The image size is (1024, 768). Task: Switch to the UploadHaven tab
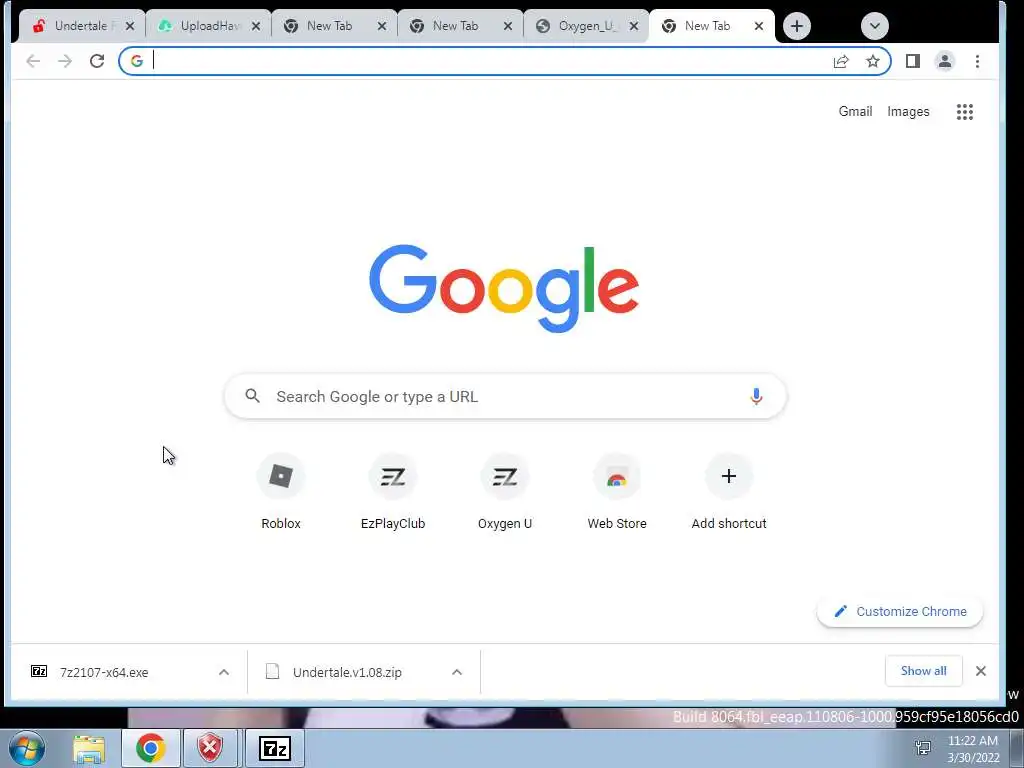point(208,26)
